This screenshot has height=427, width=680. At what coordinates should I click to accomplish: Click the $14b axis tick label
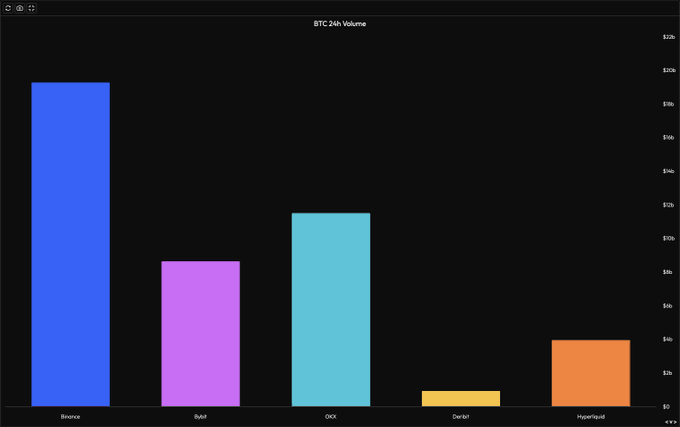click(x=668, y=171)
